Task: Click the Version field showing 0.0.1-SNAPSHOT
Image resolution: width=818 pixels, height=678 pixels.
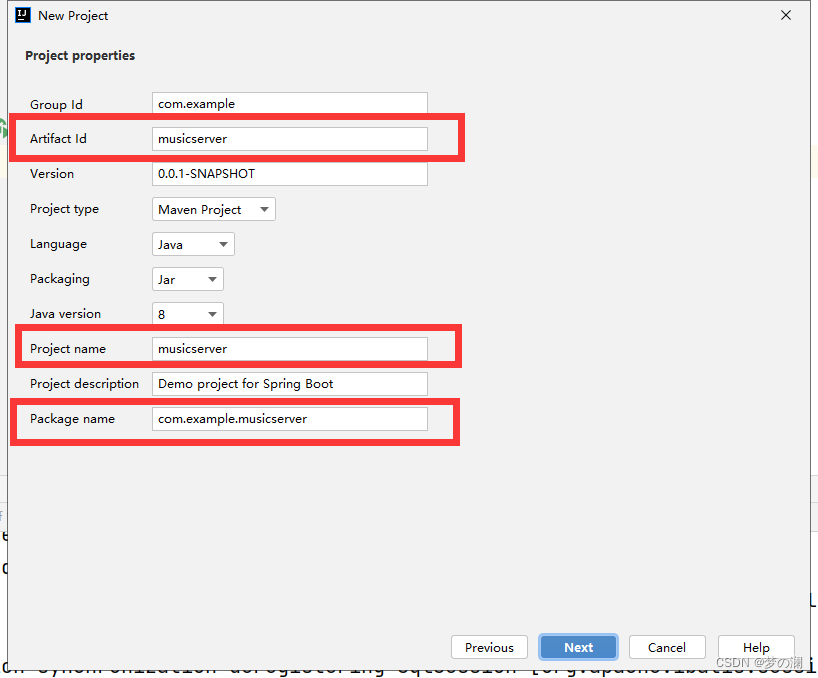Action: point(290,174)
